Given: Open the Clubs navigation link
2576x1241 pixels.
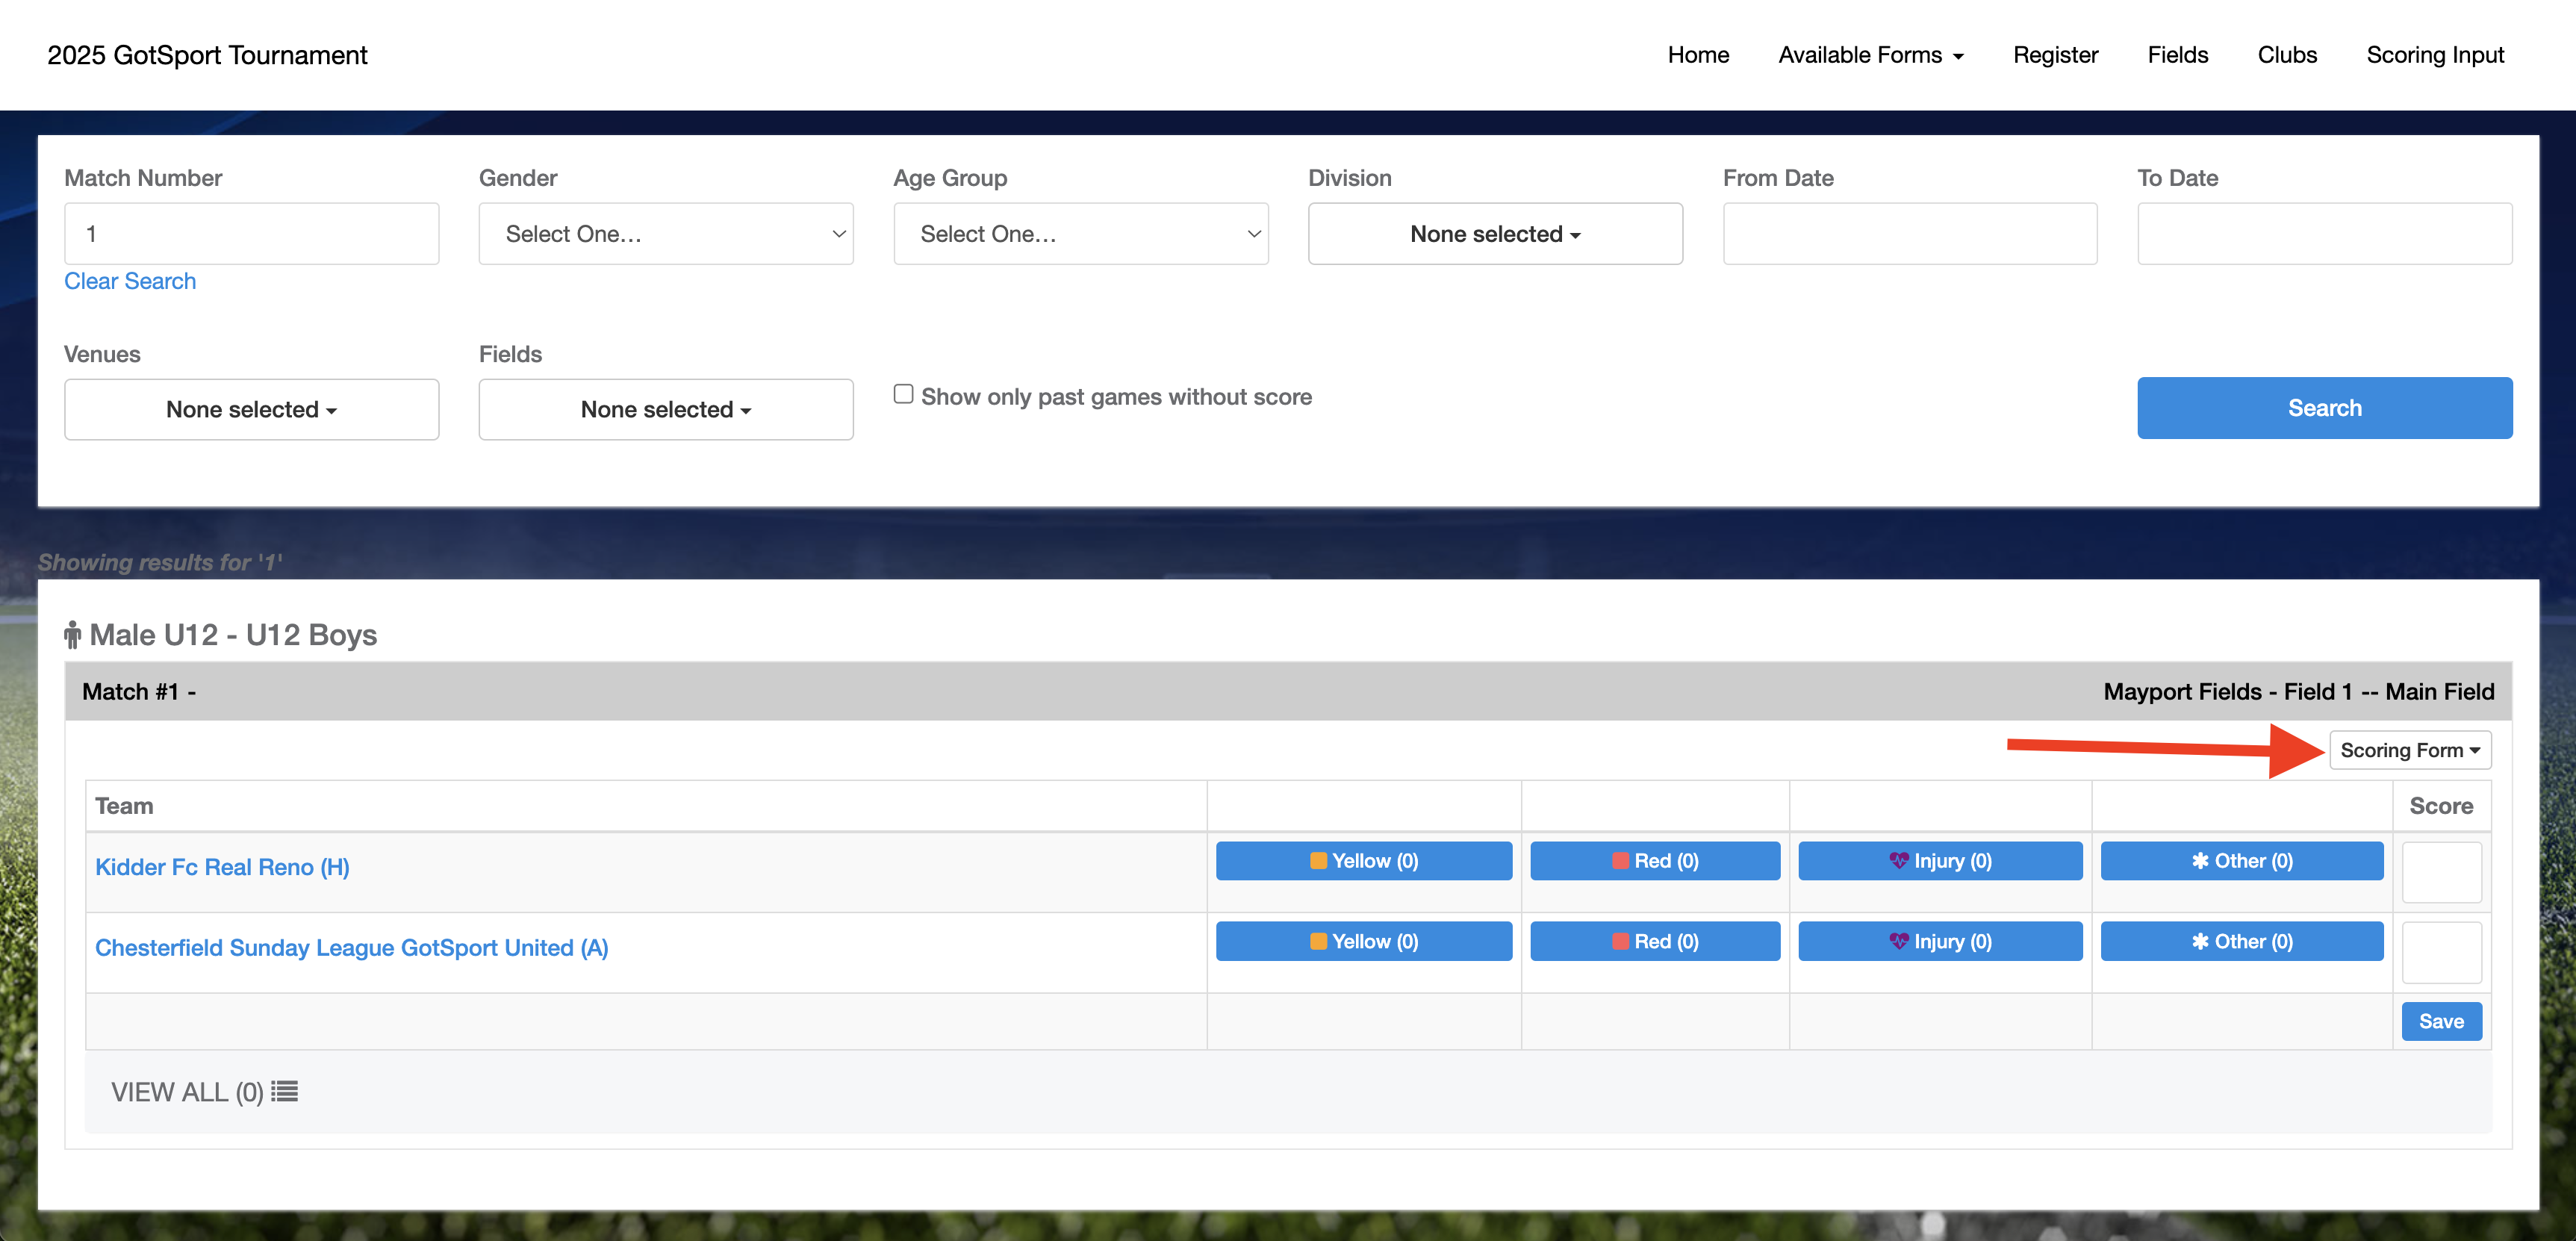Looking at the screenshot, I should [2287, 55].
